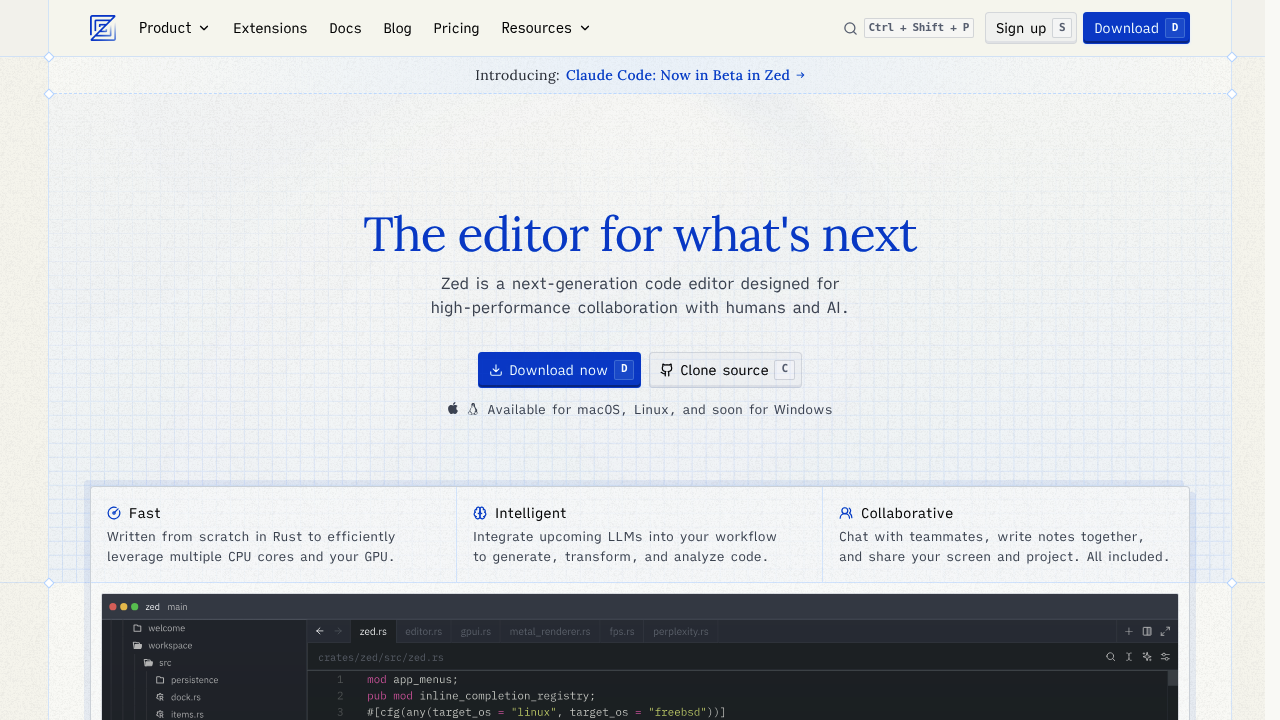Click the plus icon in editor tab bar
This screenshot has height=720, width=1280.
point(1129,631)
